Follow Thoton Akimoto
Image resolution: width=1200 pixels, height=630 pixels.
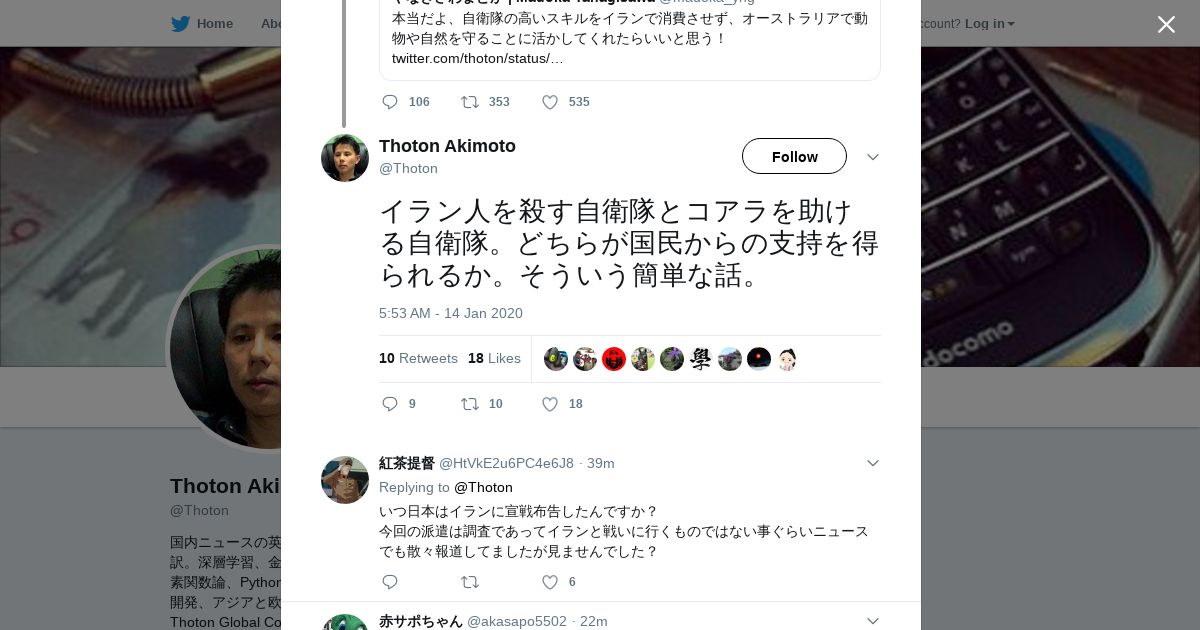coord(794,156)
